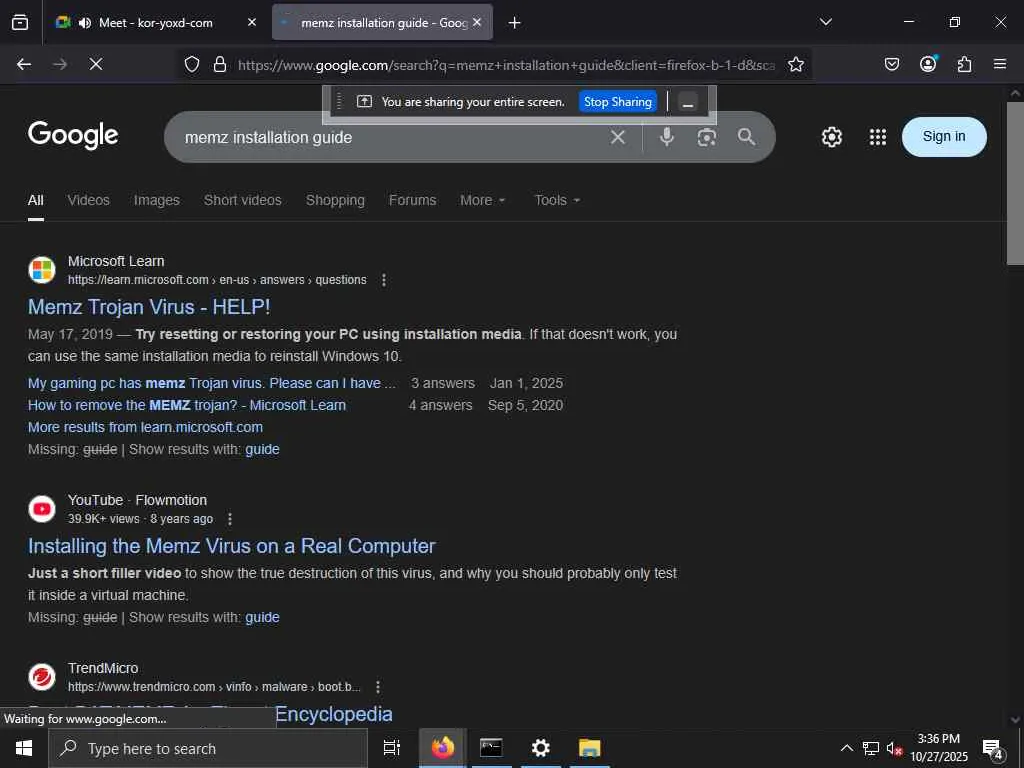Select the google.com address bar URL

[x=506, y=65]
